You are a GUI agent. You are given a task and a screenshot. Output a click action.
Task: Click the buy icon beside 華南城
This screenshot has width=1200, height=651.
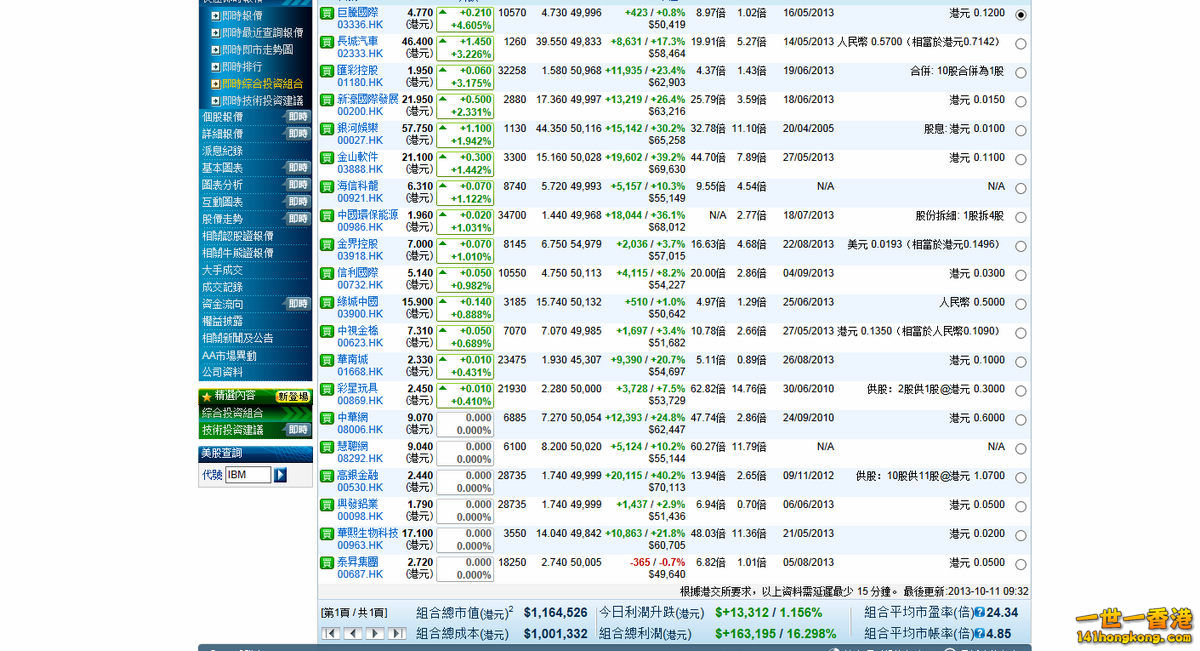[x=327, y=360]
